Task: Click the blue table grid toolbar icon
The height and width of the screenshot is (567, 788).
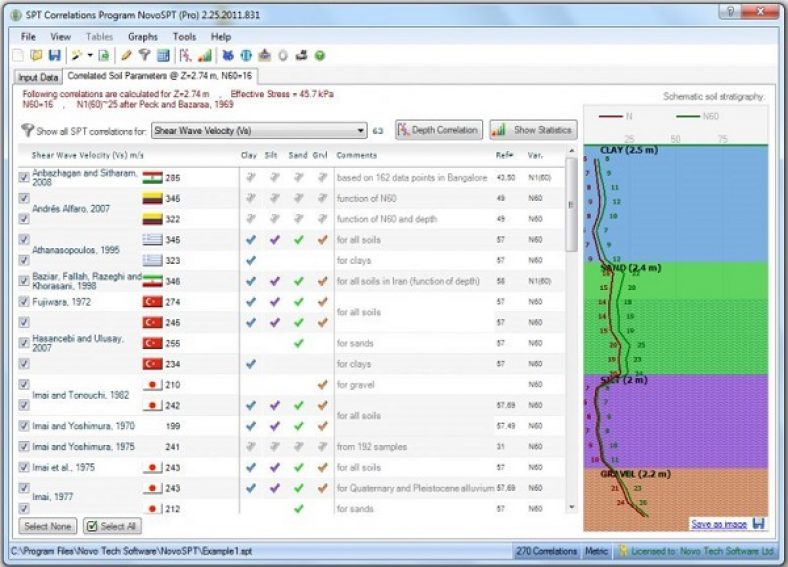Action: point(163,56)
